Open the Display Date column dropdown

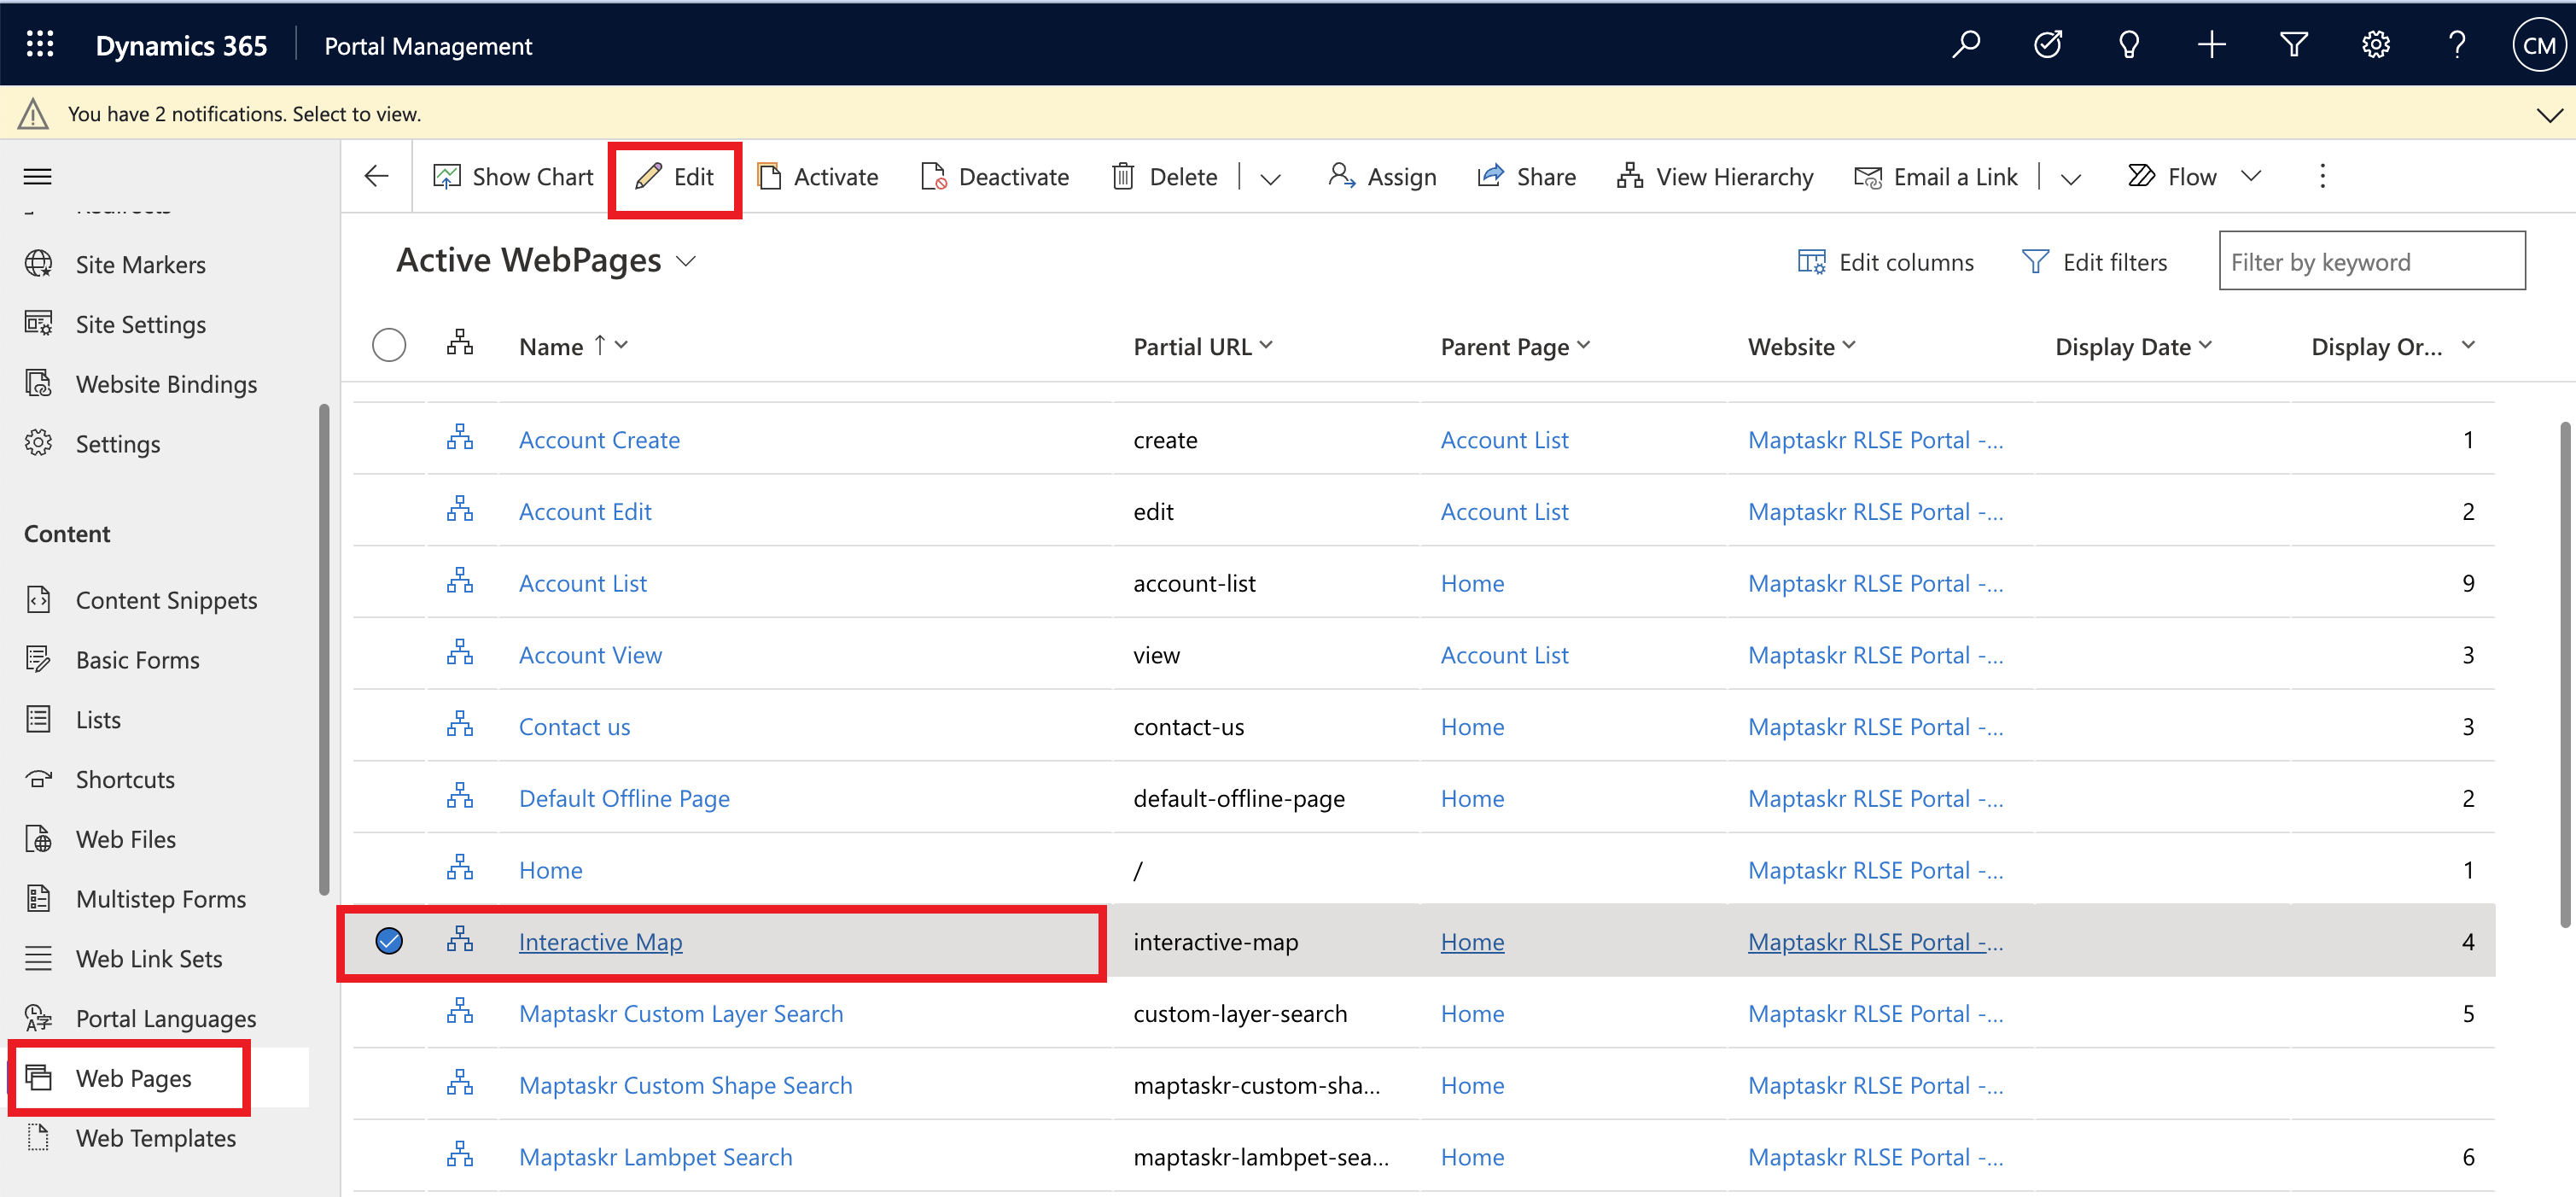pyautogui.click(x=2205, y=345)
